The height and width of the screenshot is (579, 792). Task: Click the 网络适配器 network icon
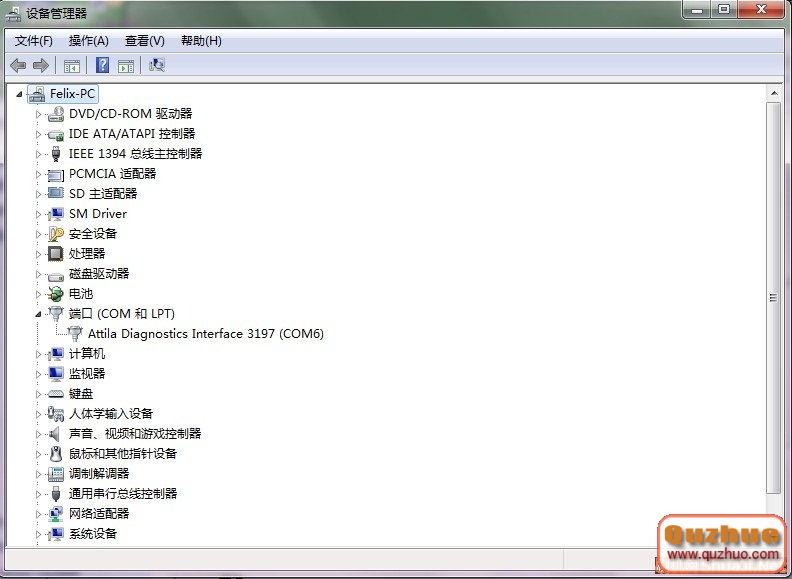pos(56,514)
